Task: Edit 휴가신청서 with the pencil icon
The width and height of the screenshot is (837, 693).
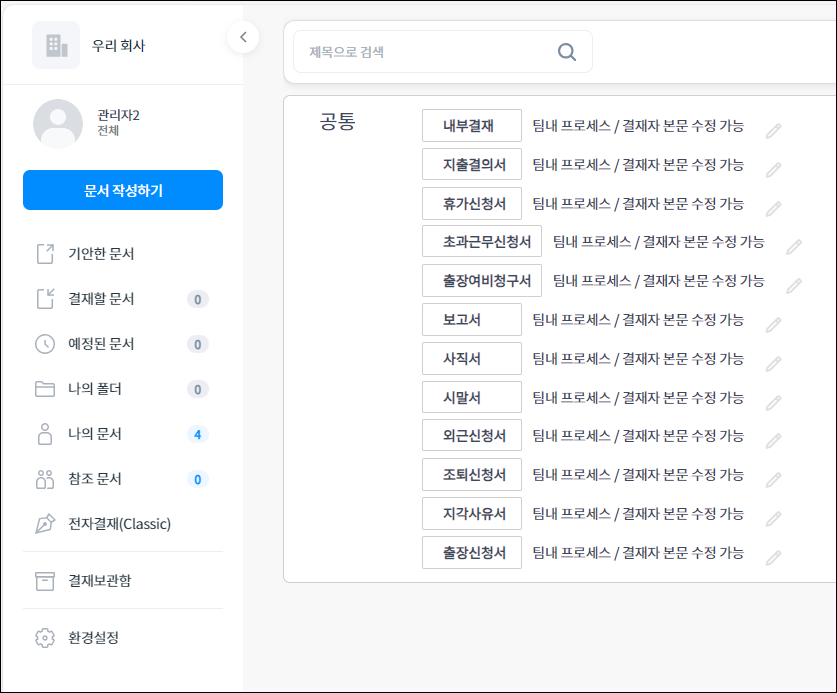Action: 773,209
